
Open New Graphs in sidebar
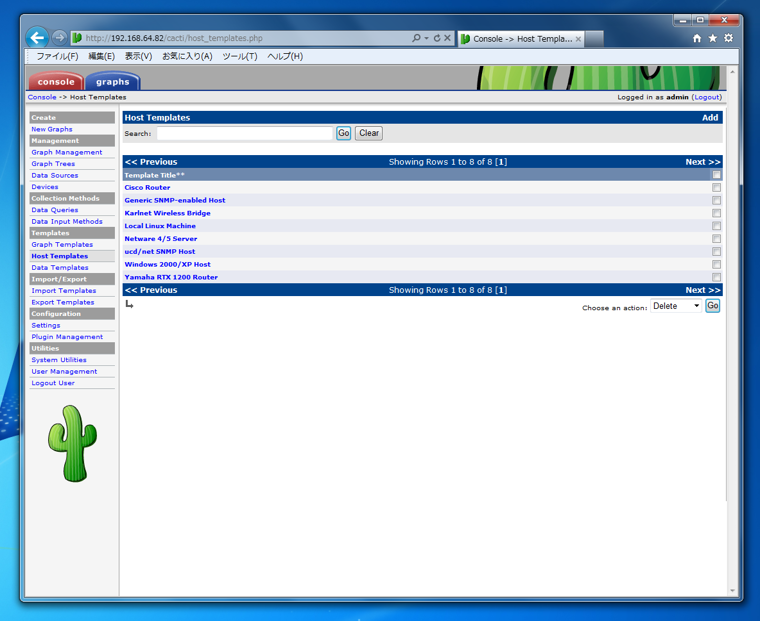[x=52, y=129]
